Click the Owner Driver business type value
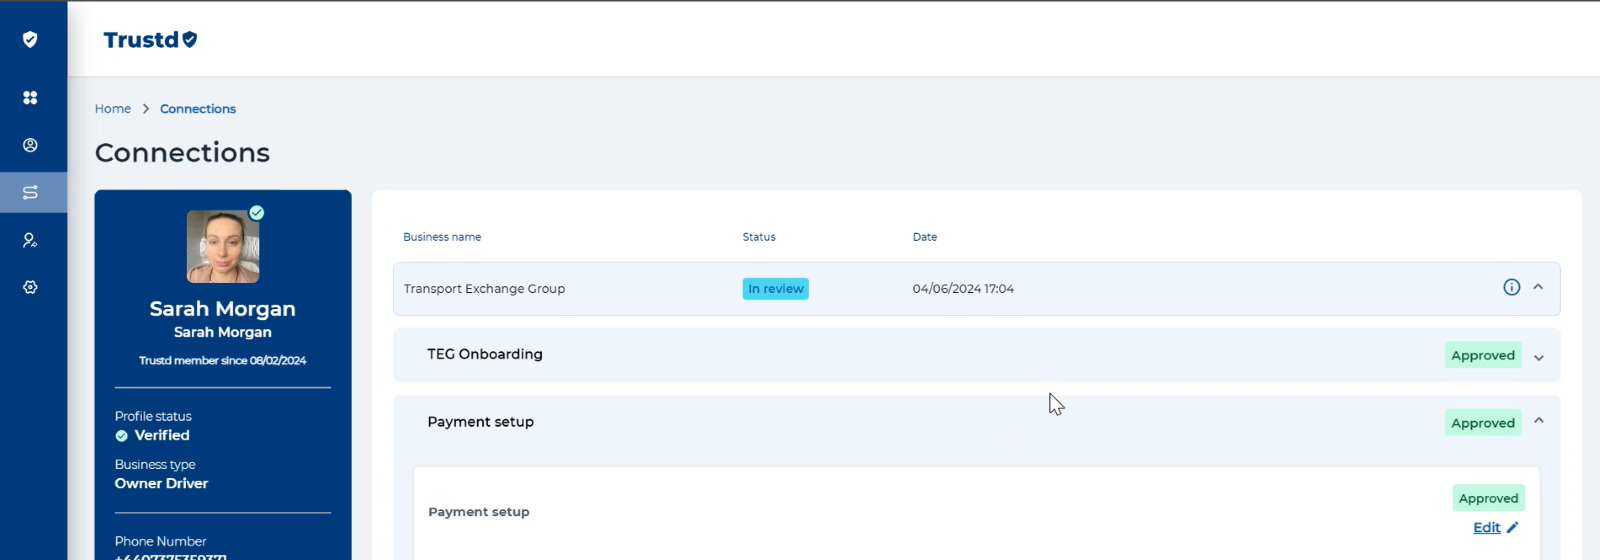Screen dimensions: 1600x560 click(161, 483)
